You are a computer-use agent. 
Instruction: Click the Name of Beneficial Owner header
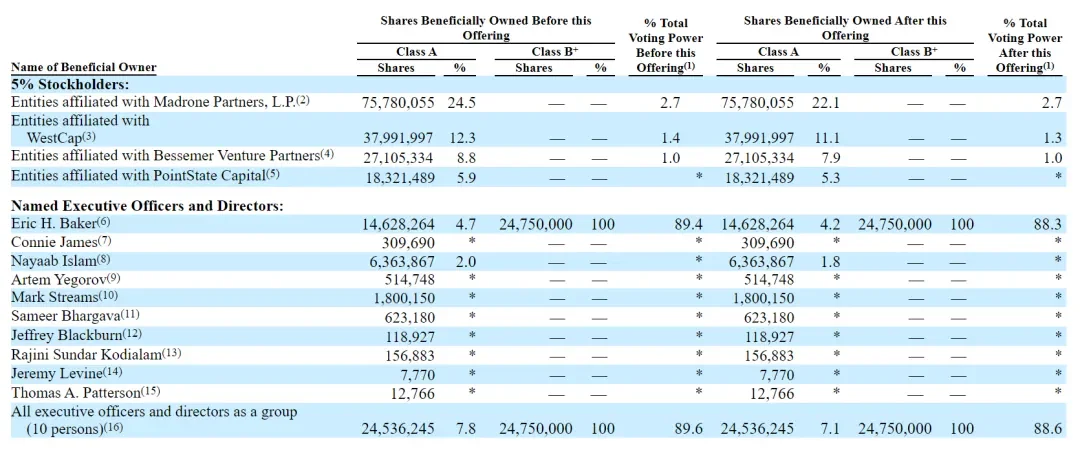tap(83, 68)
